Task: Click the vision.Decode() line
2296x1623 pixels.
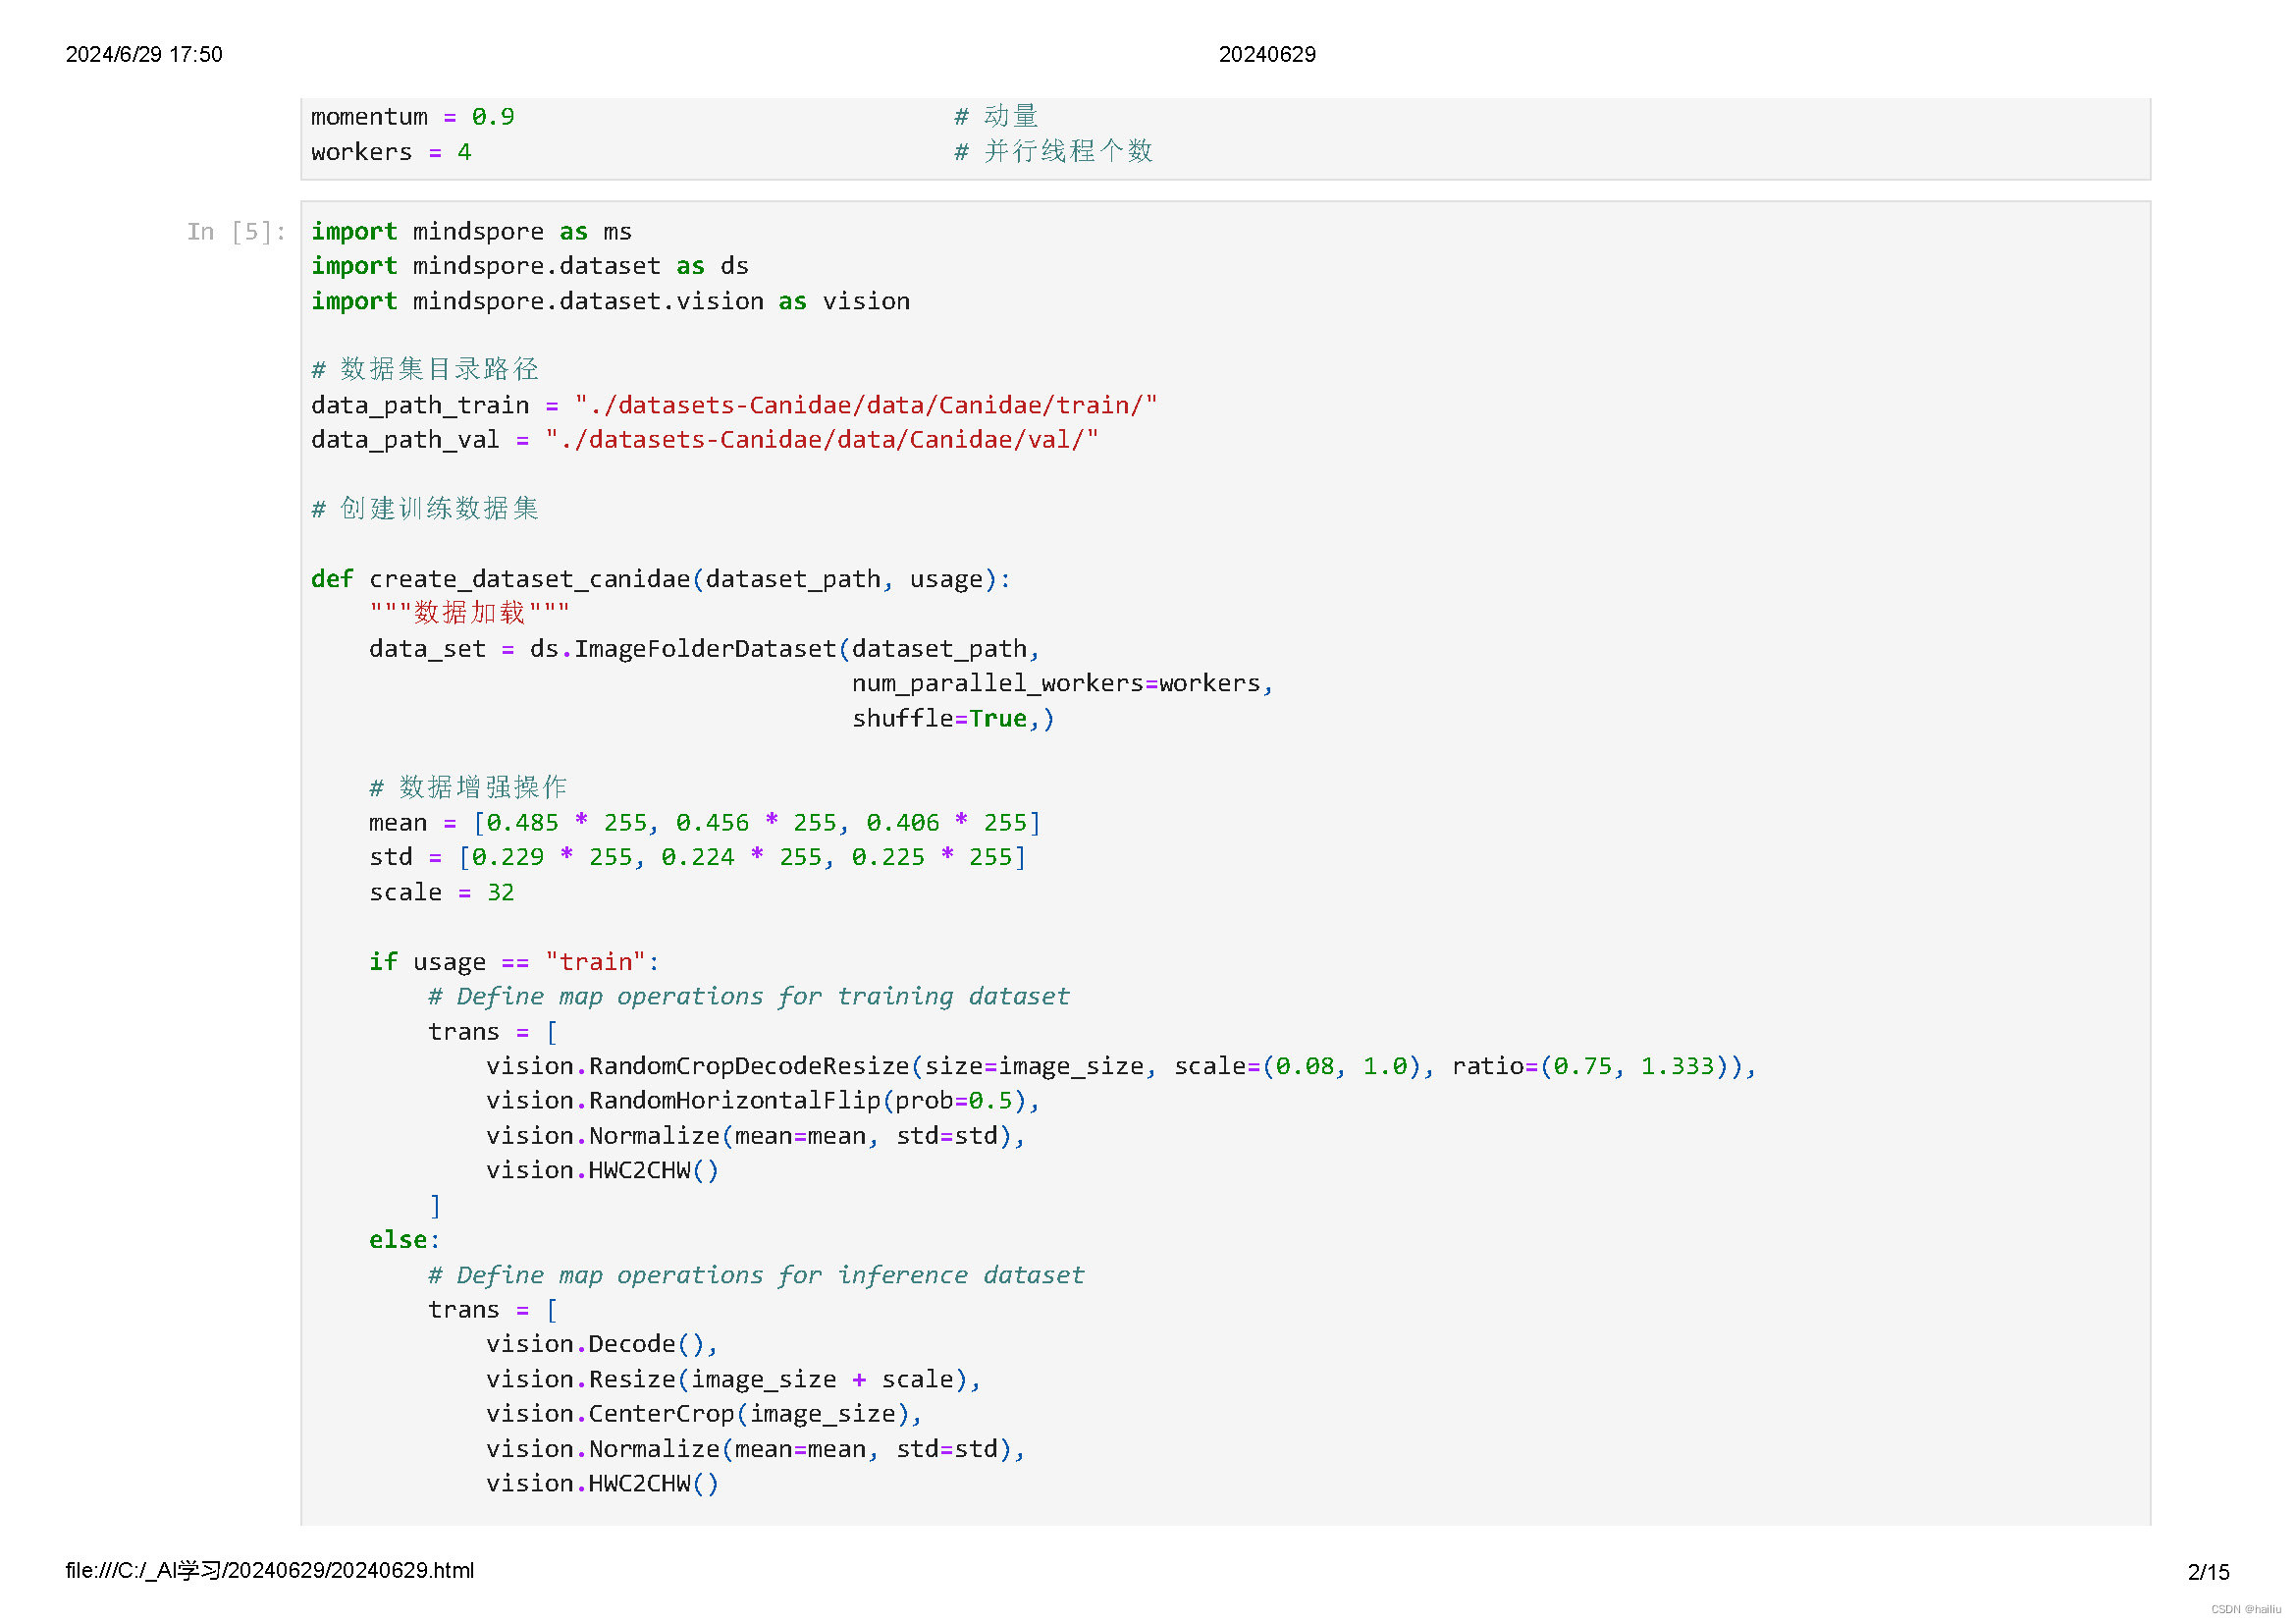Action: tap(600, 1344)
